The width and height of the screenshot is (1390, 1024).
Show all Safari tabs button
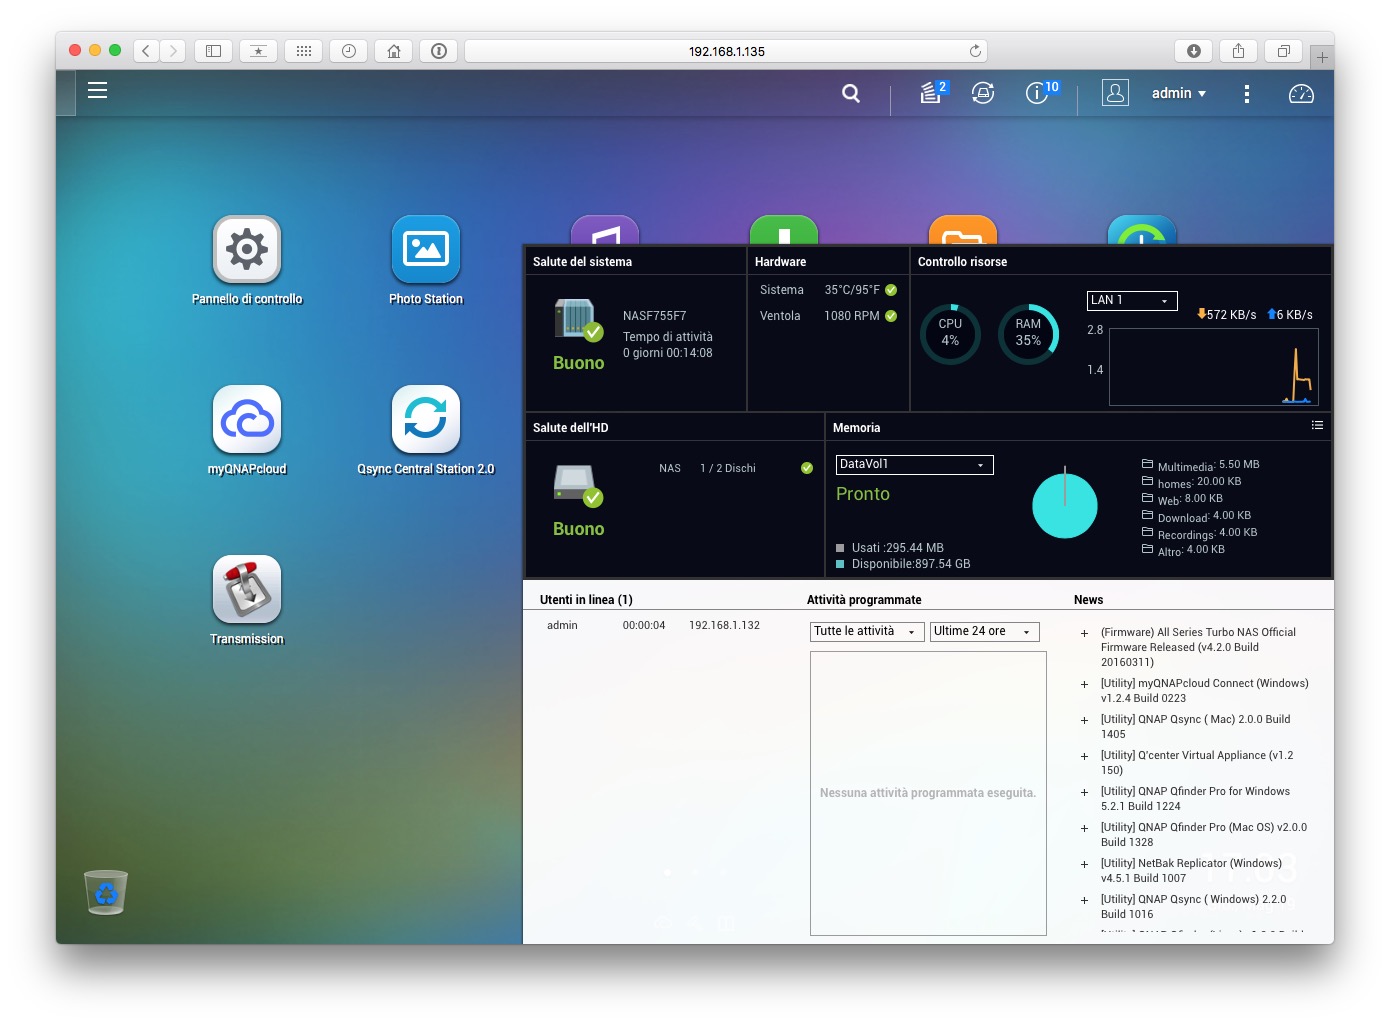click(x=1283, y=51)
